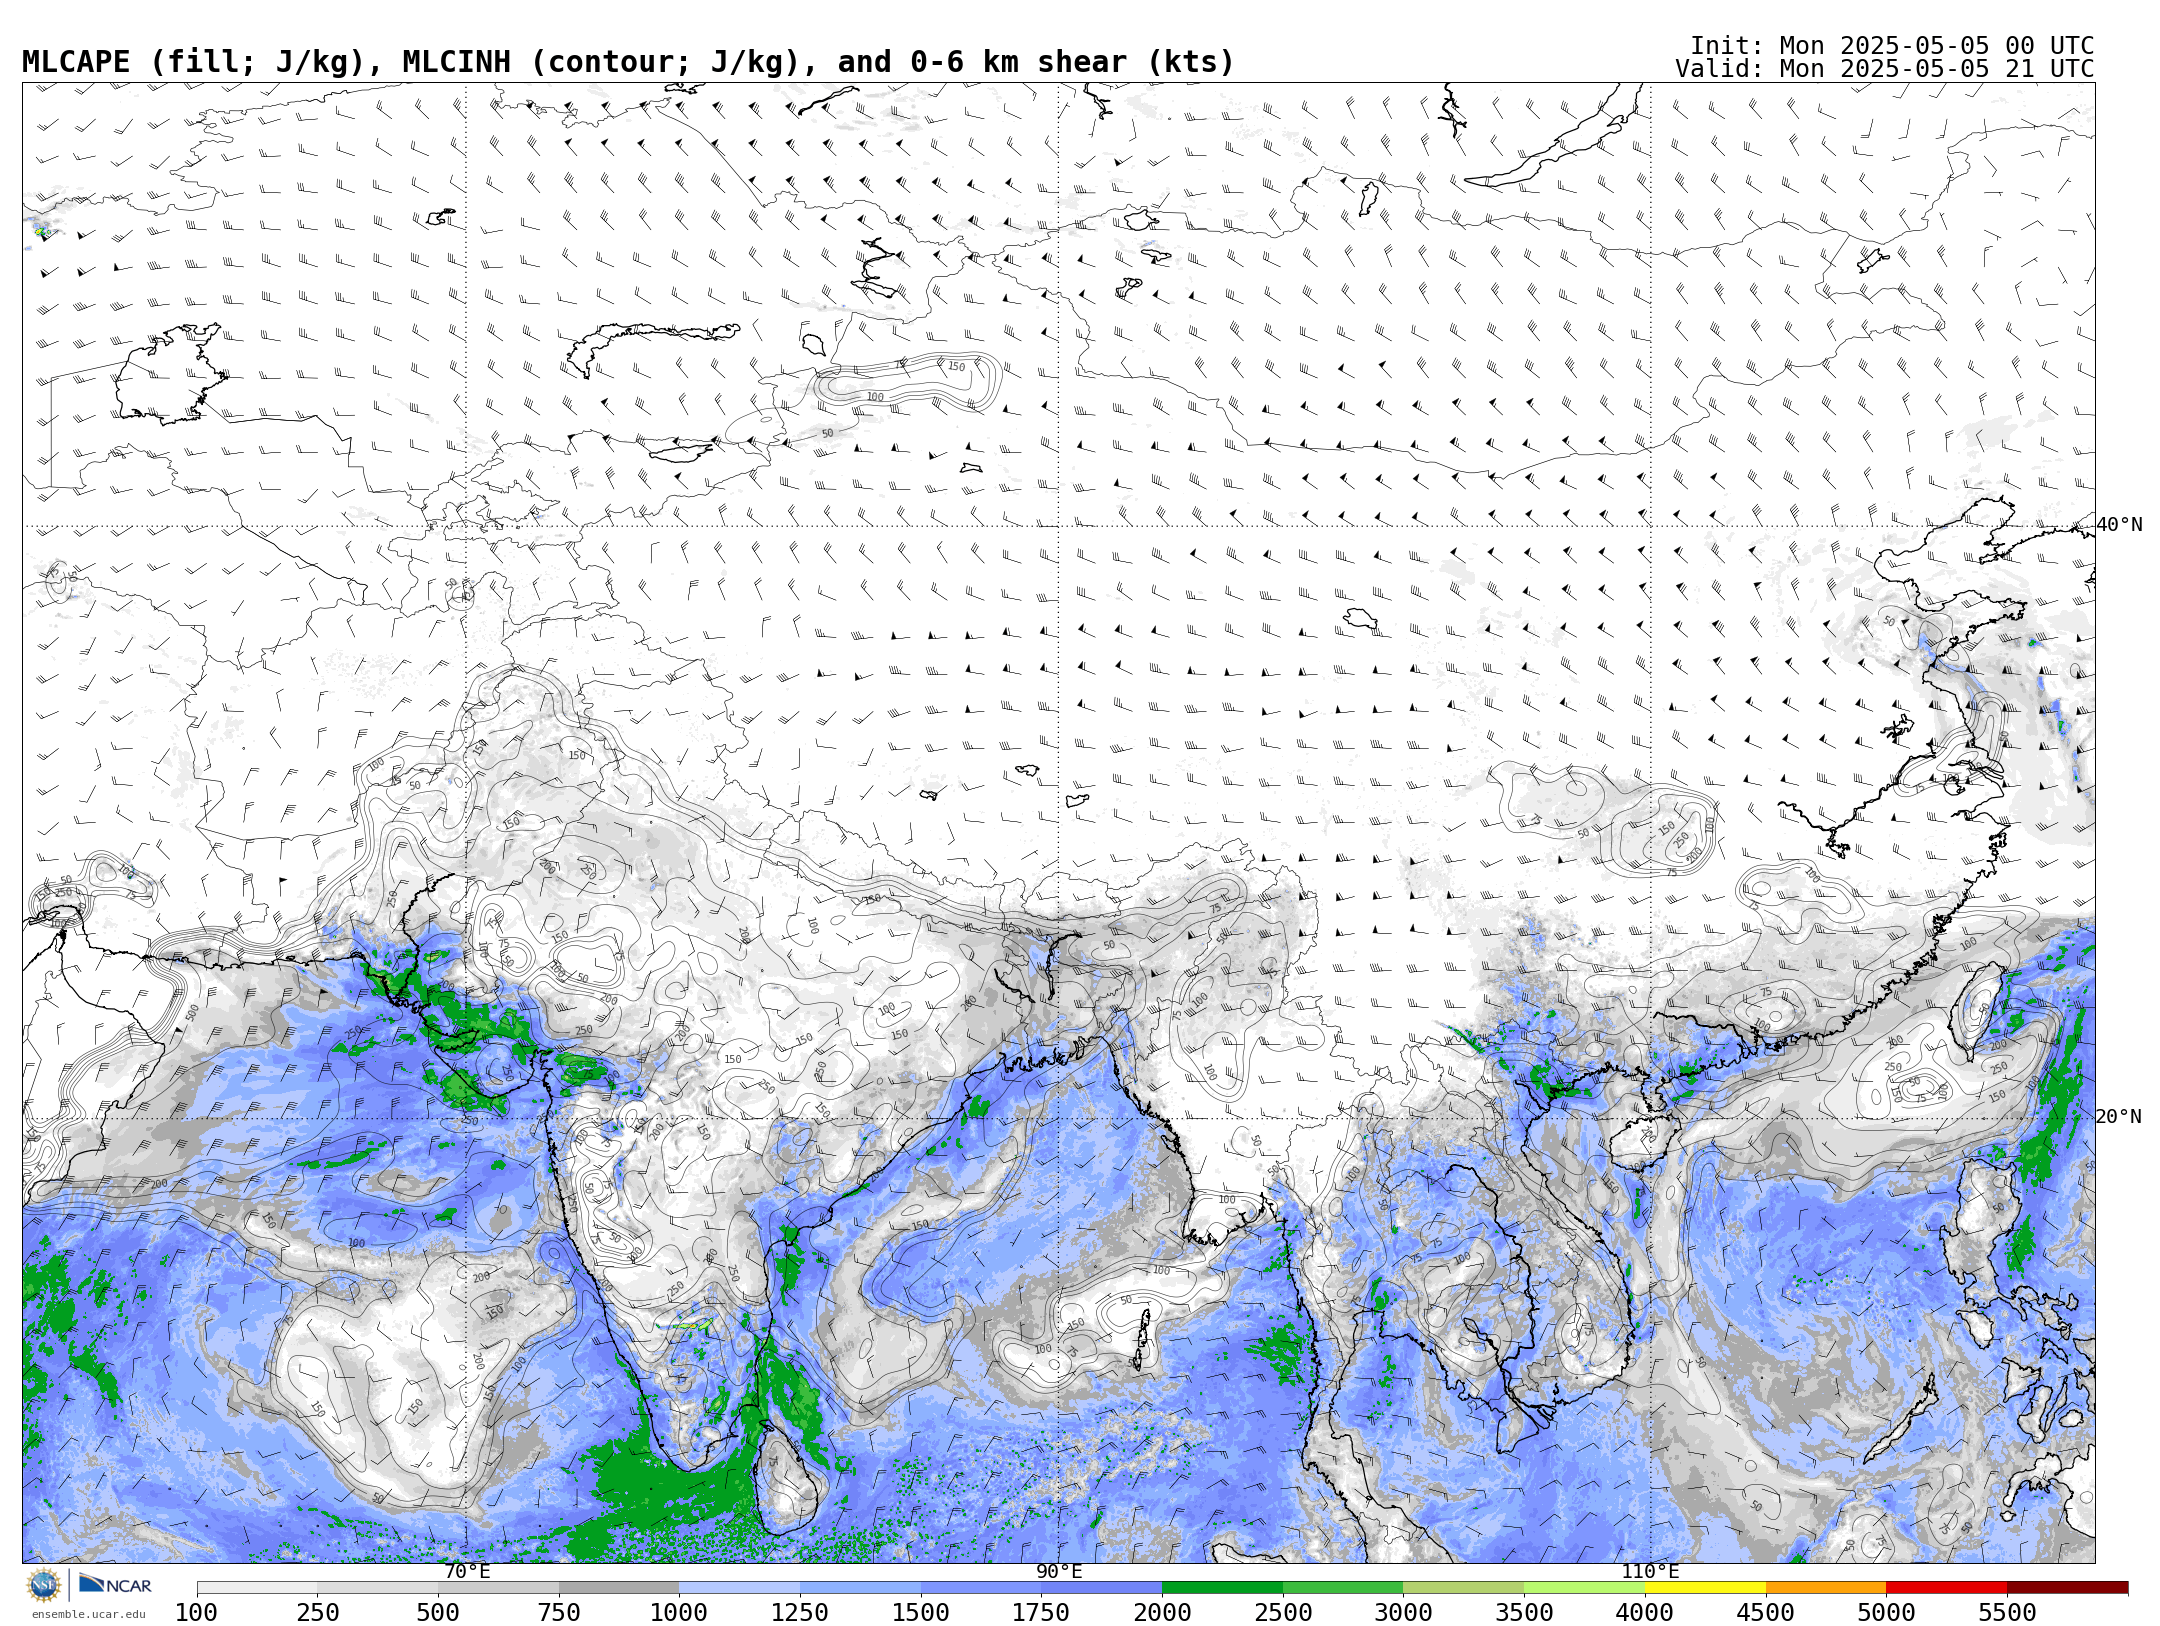Click the 40°N latitude label

click(2119, 525)
